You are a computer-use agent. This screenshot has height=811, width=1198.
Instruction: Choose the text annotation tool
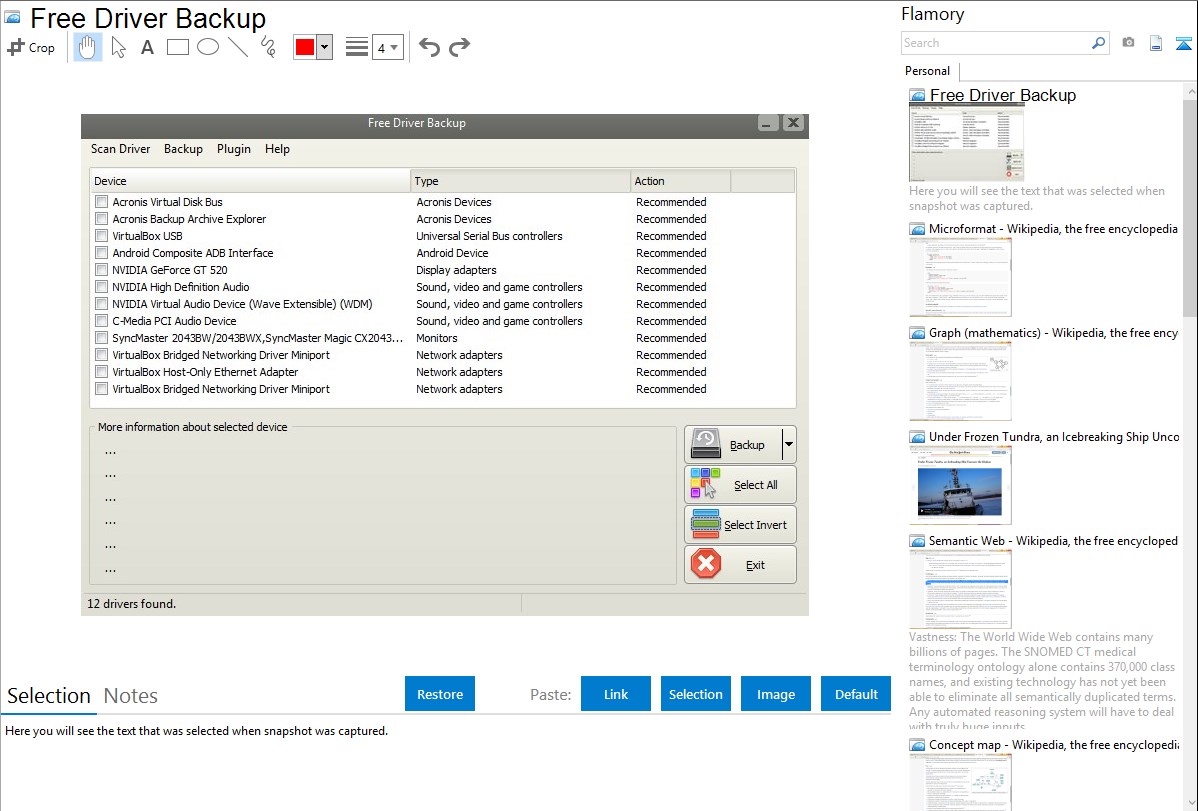(x=147, y=47)
